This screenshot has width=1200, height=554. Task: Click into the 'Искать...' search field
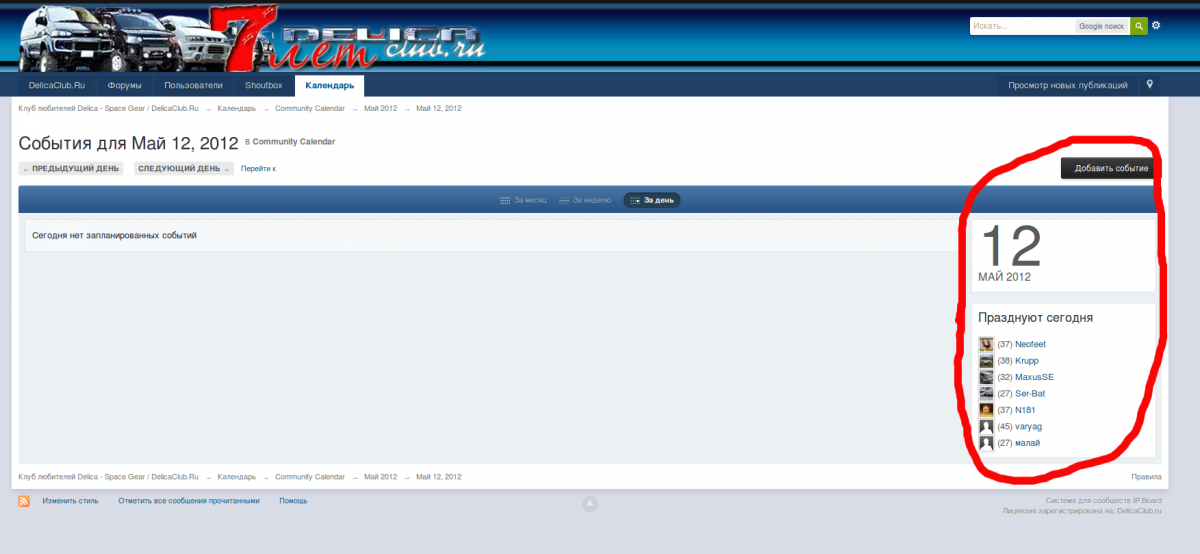pos(1020,26)
